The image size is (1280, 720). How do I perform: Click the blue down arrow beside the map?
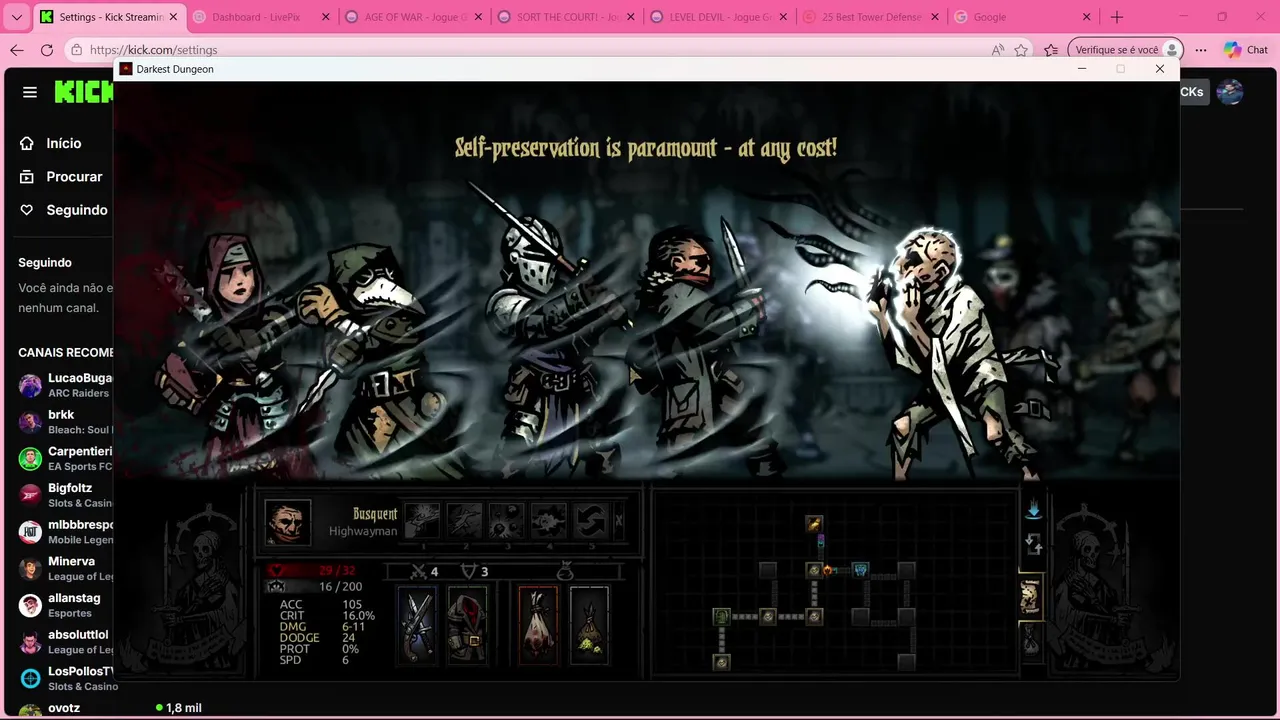[1033, 509]
